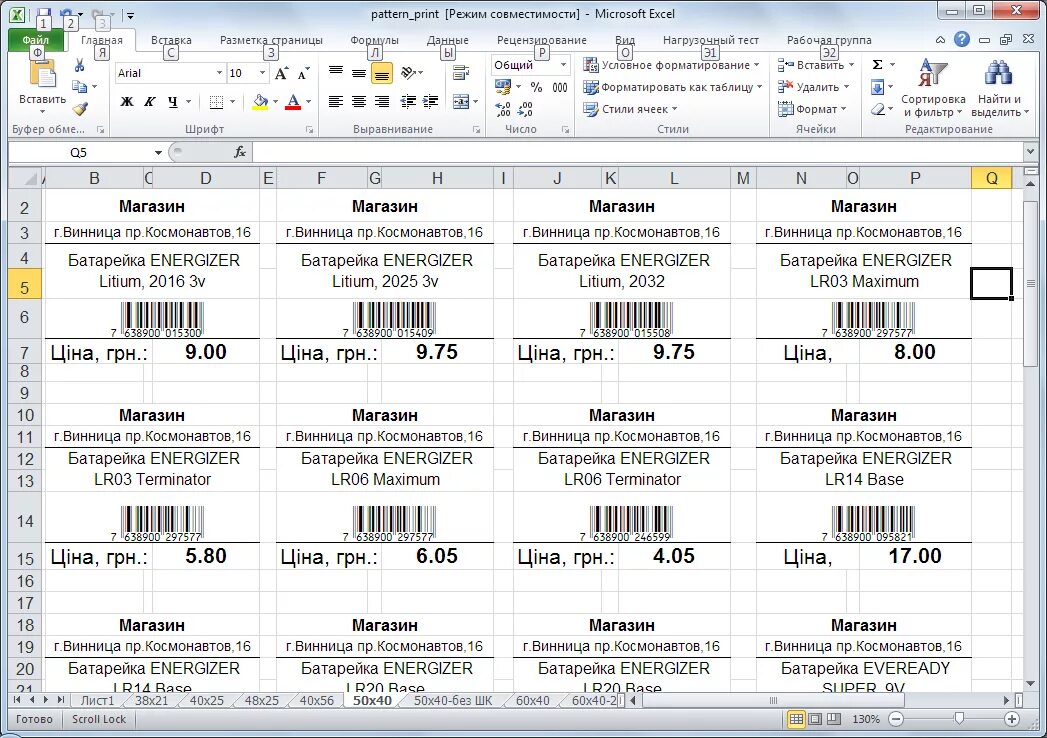Toggle italic formatting (К)
Image resolution: width=1047 pixels, height=738 pixels.
coord(150,102)
